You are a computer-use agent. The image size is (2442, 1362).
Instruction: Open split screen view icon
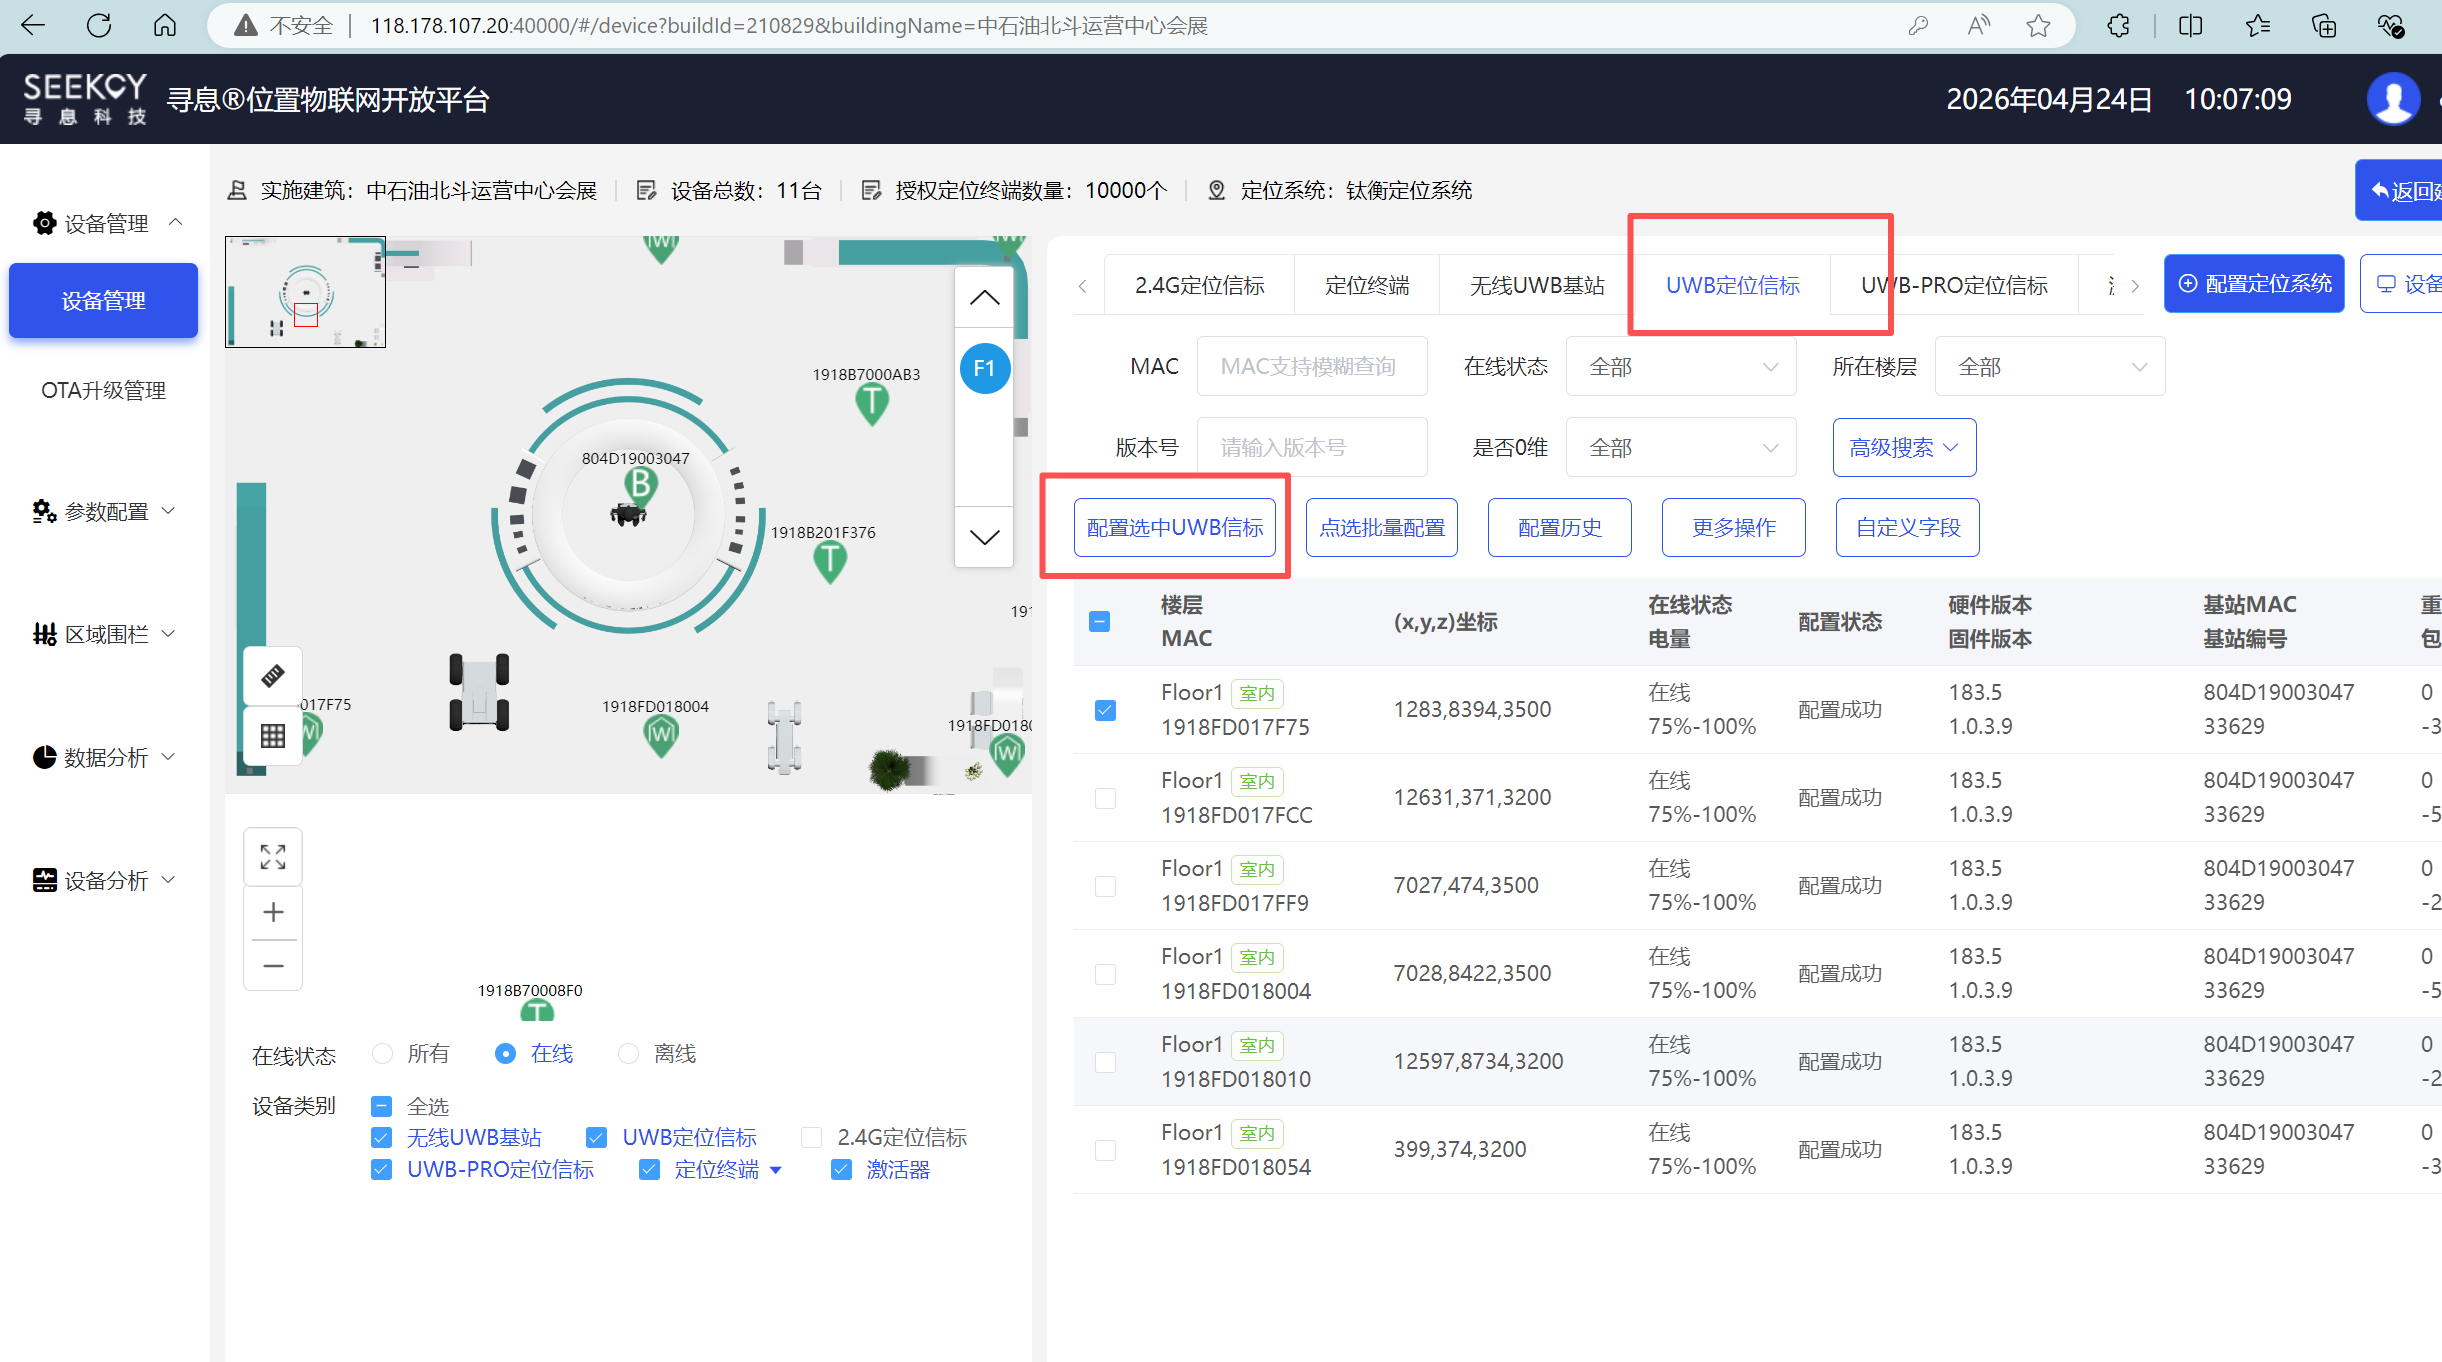click(x=2190, y=25)
